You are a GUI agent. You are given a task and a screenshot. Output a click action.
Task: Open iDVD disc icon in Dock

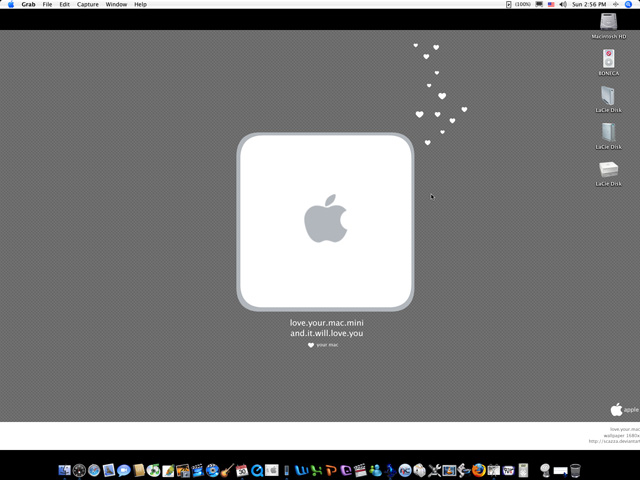click(x=212, y=471)
